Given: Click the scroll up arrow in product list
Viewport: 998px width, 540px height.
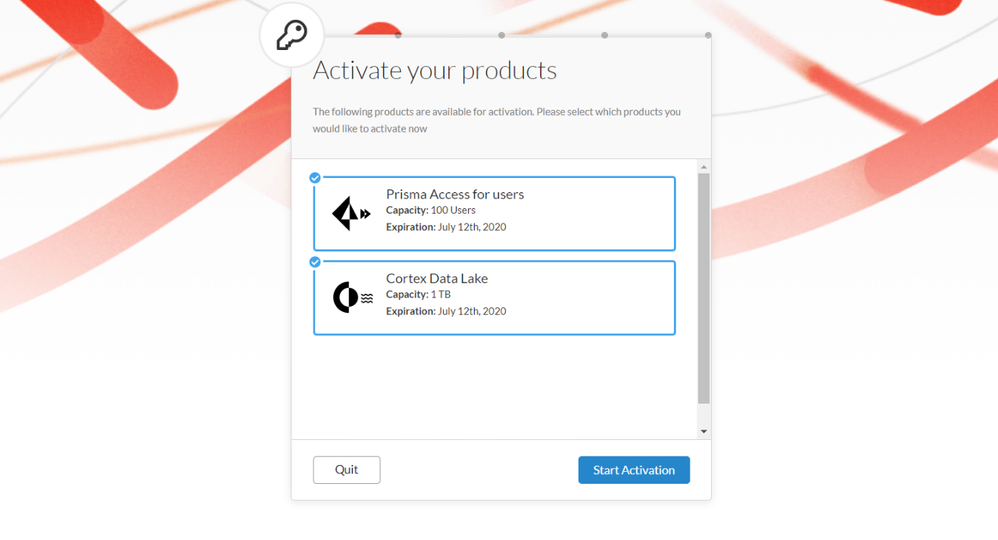Looking at the screenshot, I should (704, 167).
